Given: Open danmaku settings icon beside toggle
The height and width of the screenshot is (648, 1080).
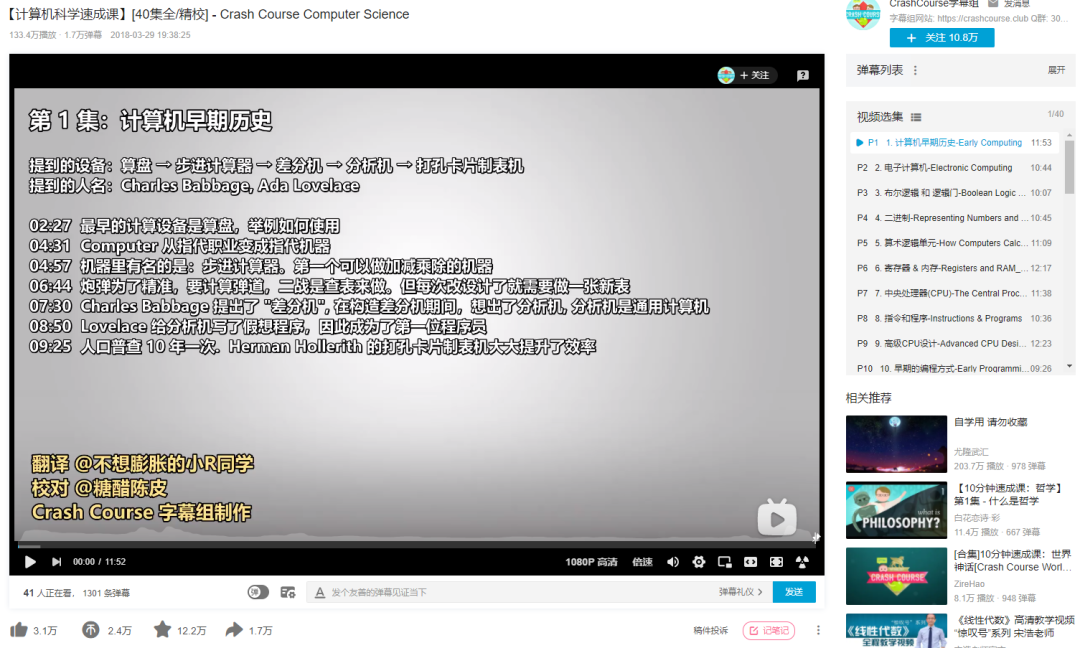Looking at the screenshot, I should click(x=288, y=592).
